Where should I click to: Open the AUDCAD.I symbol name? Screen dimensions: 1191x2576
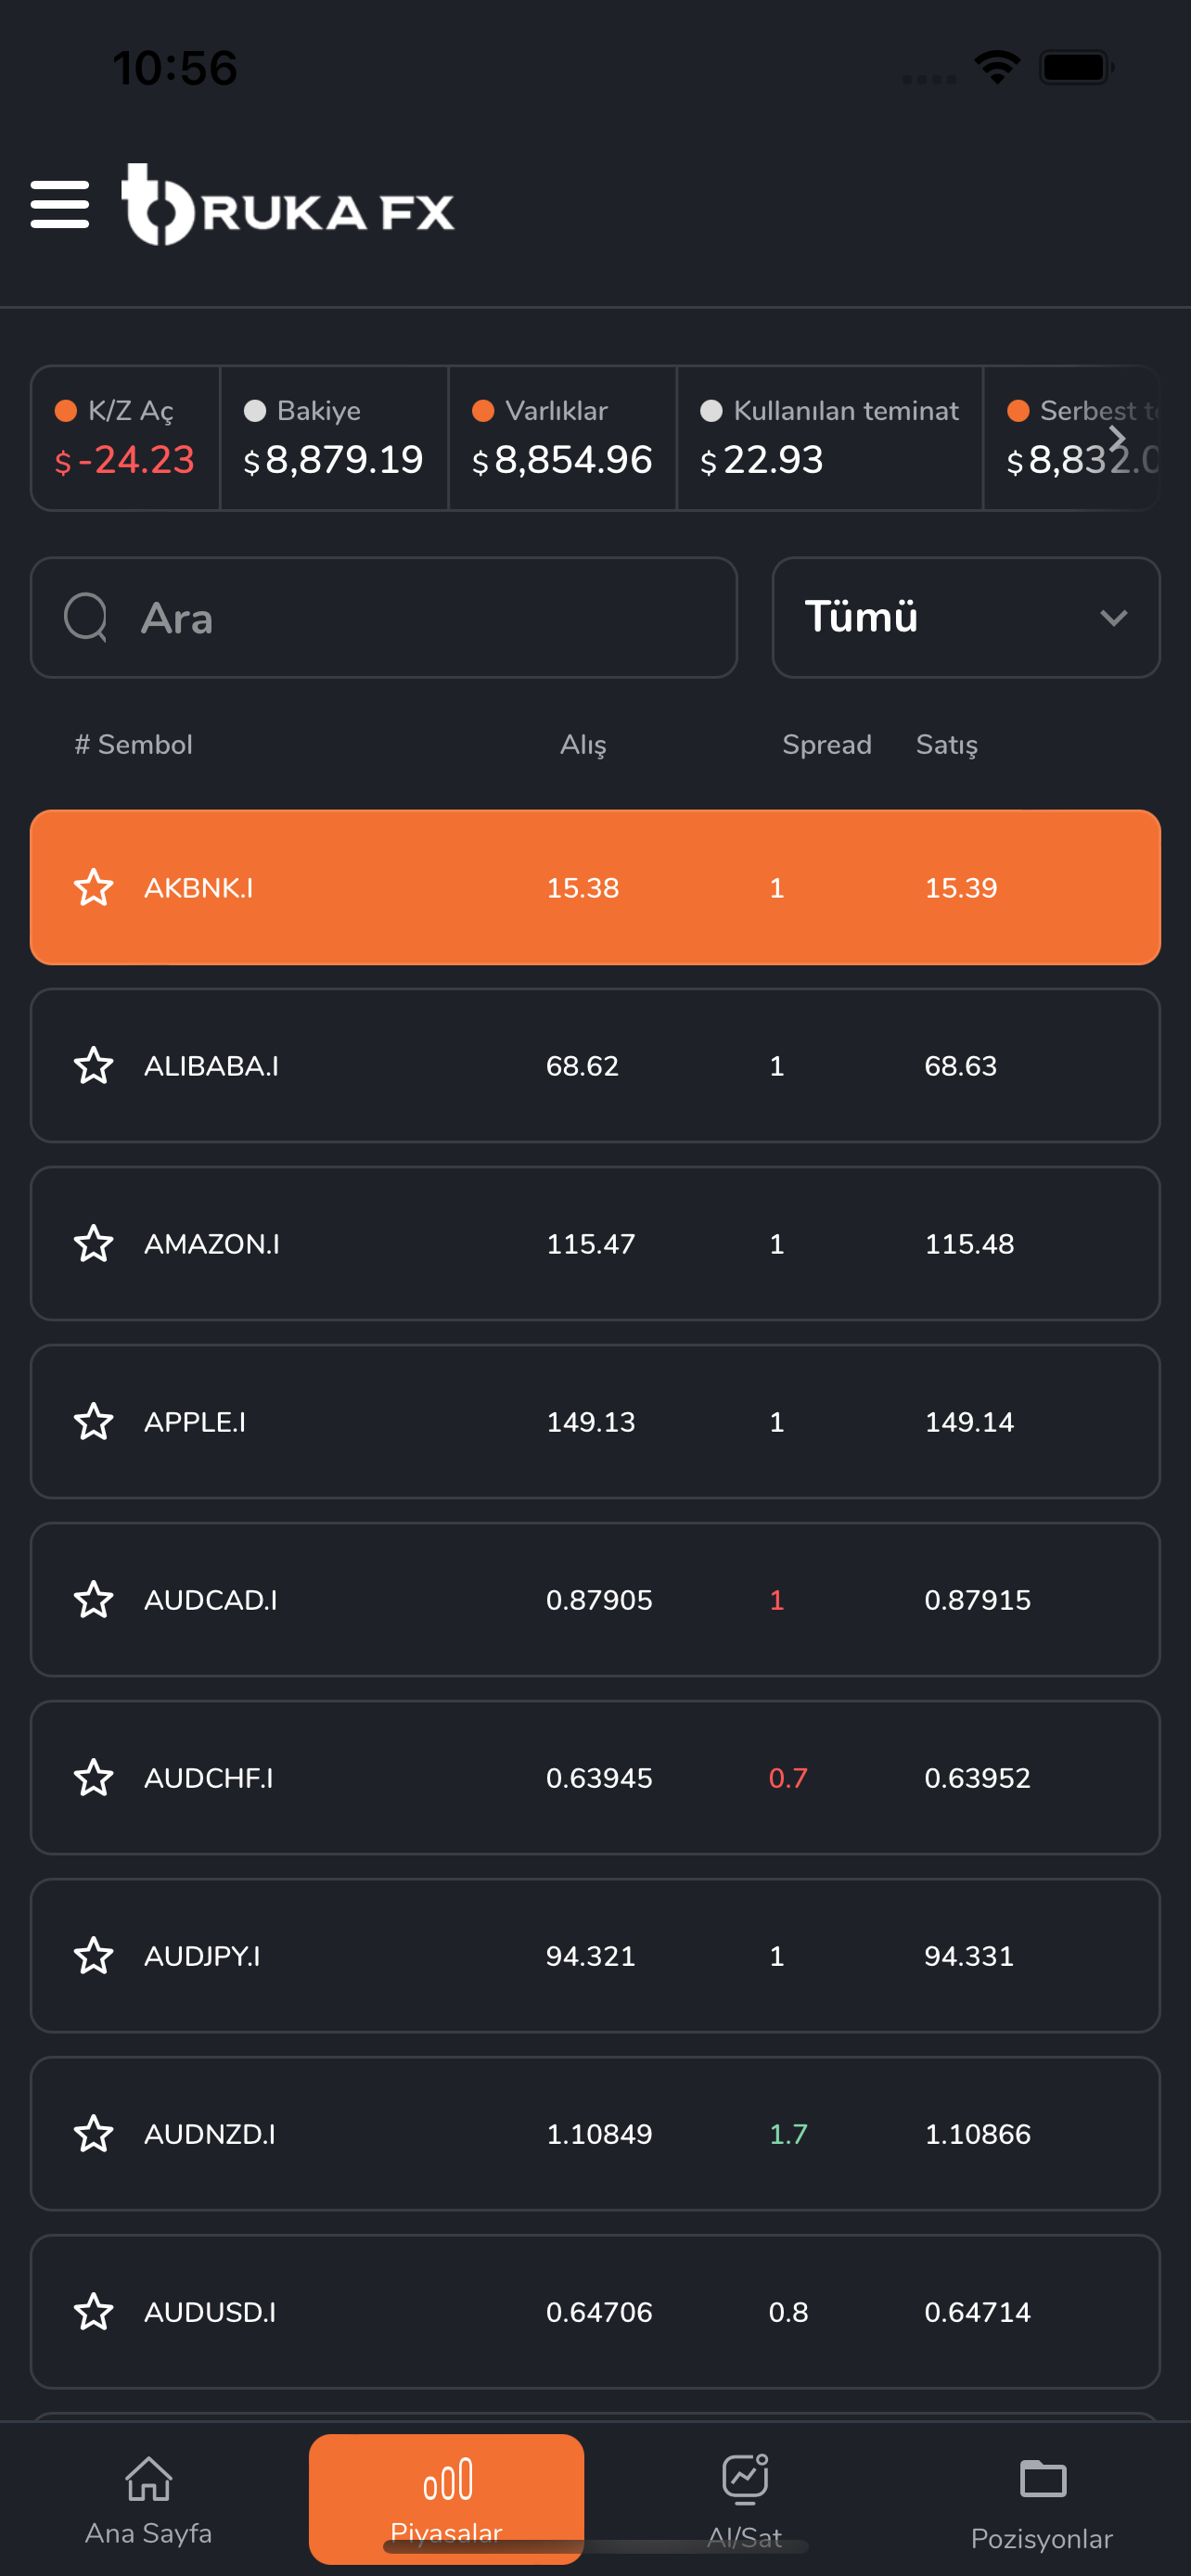tap(211, 1599)
